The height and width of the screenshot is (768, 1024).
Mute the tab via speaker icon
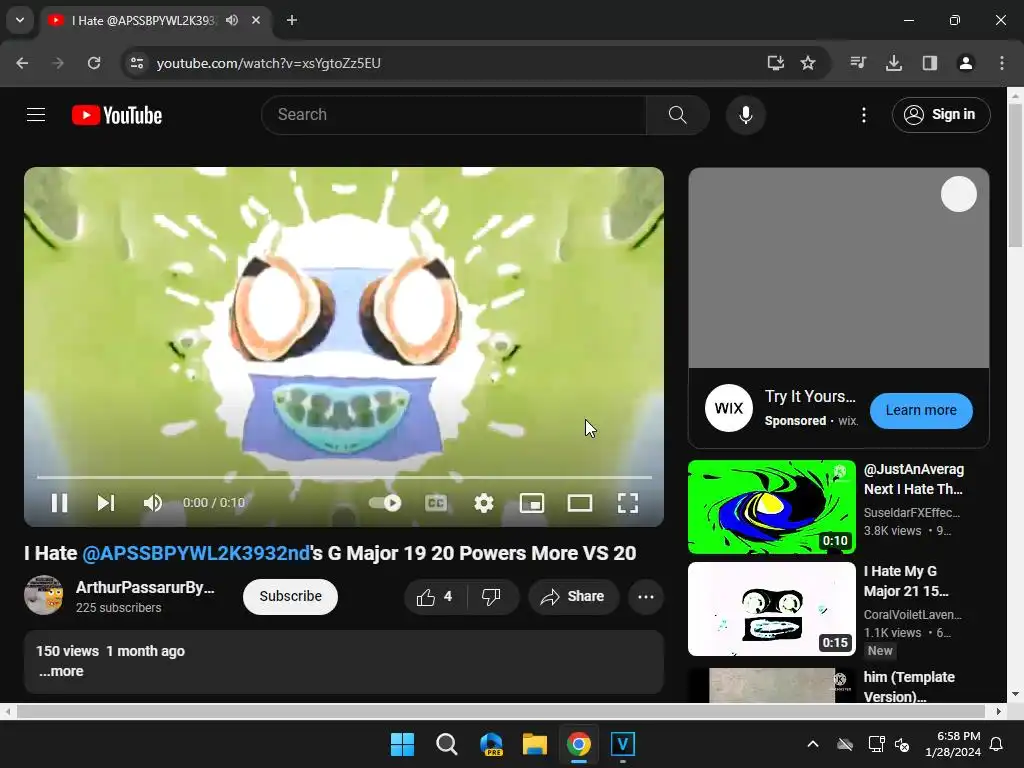coord(232,20)
